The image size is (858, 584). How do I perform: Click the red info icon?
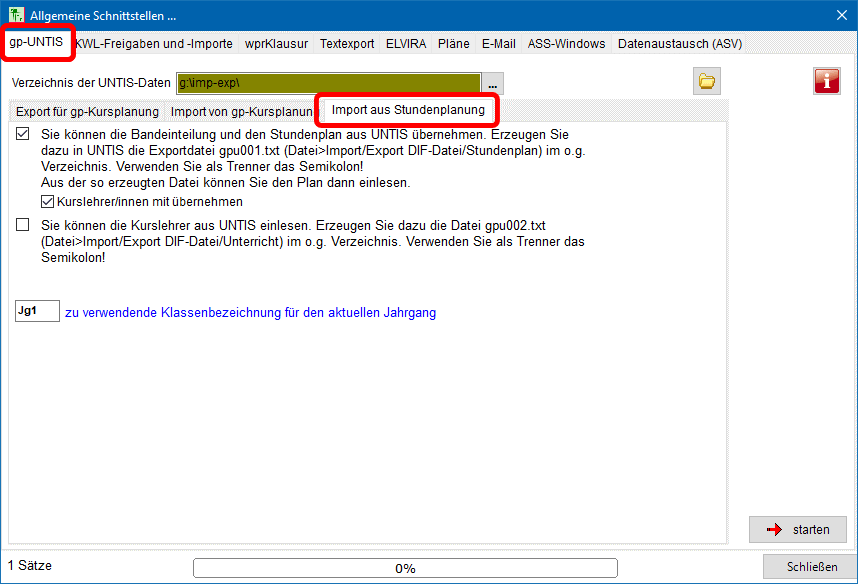(x=826, y=82)
